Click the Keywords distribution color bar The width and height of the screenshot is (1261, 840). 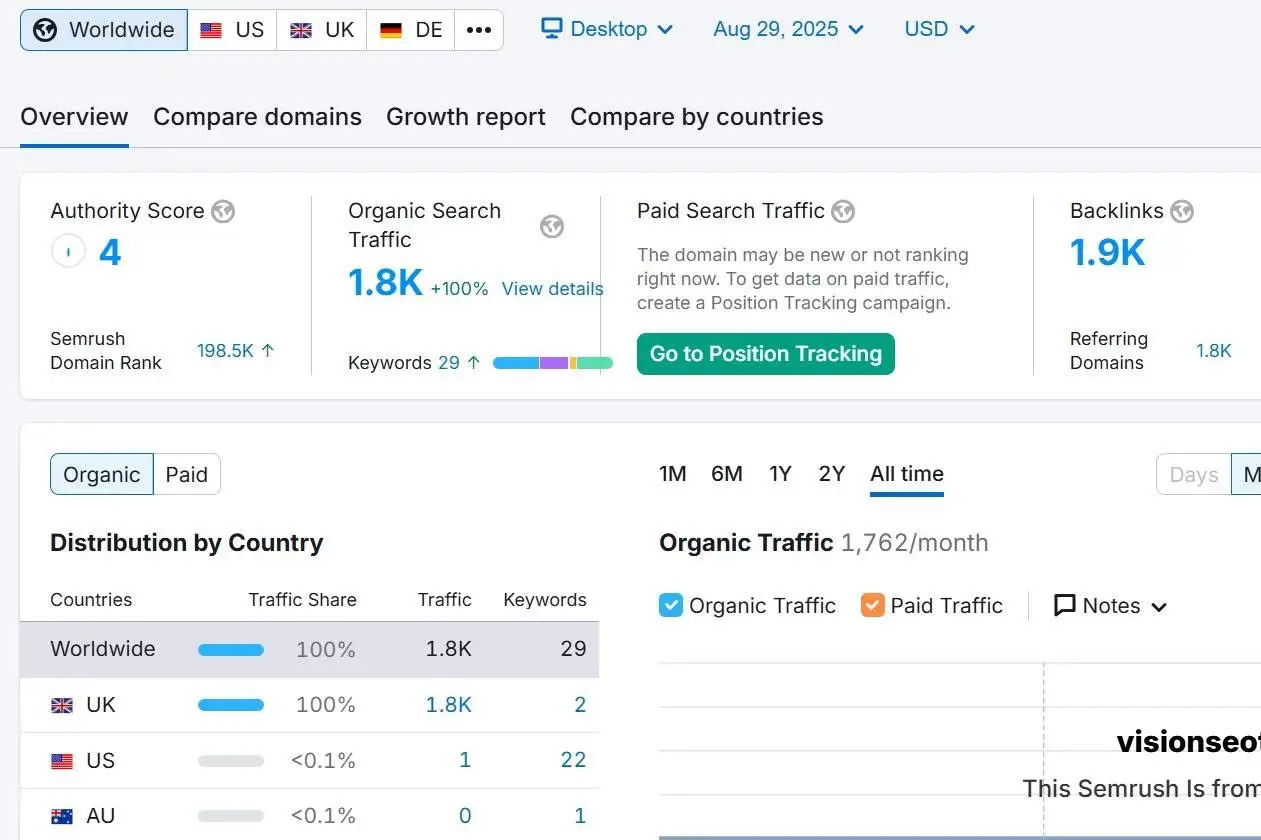(554, 363)
